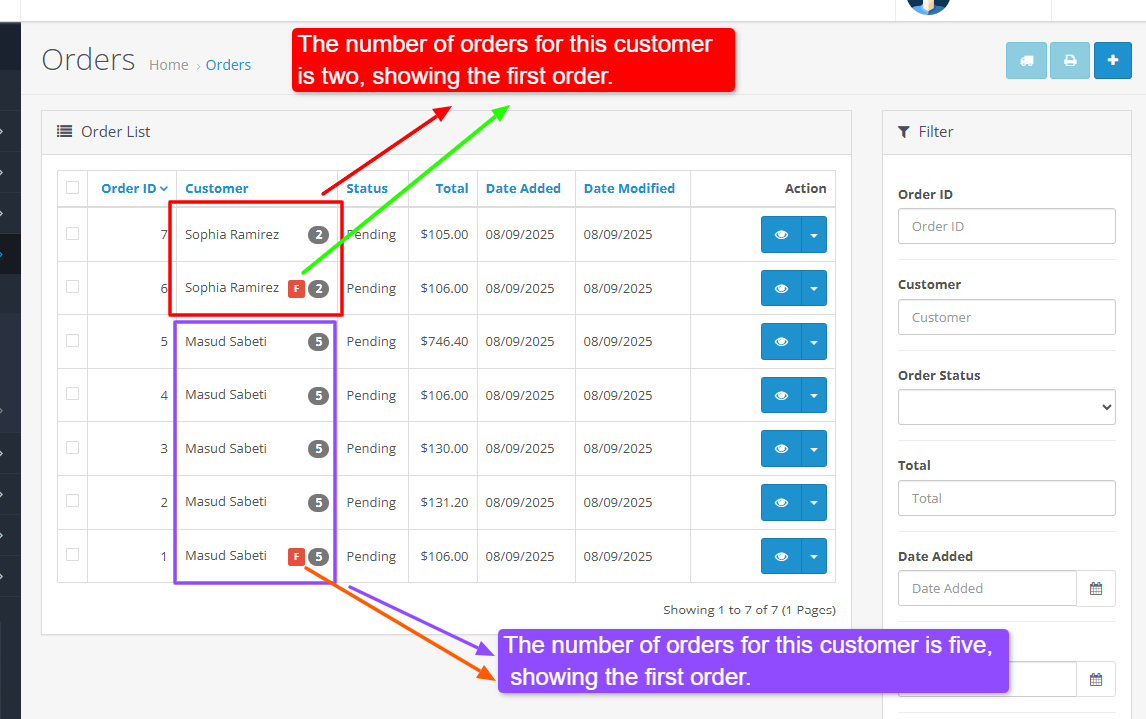Click the print invoice icon button

(1069, 61)
